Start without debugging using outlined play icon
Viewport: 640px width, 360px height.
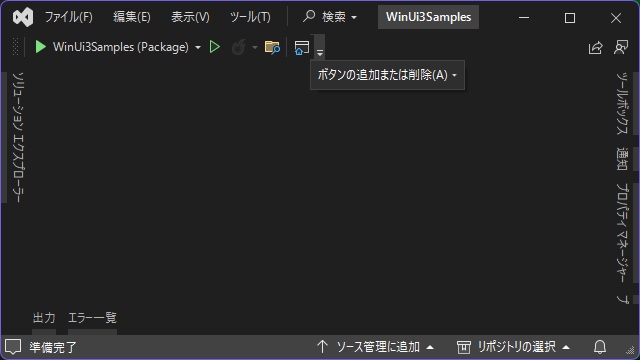click(x=215, y=47)
